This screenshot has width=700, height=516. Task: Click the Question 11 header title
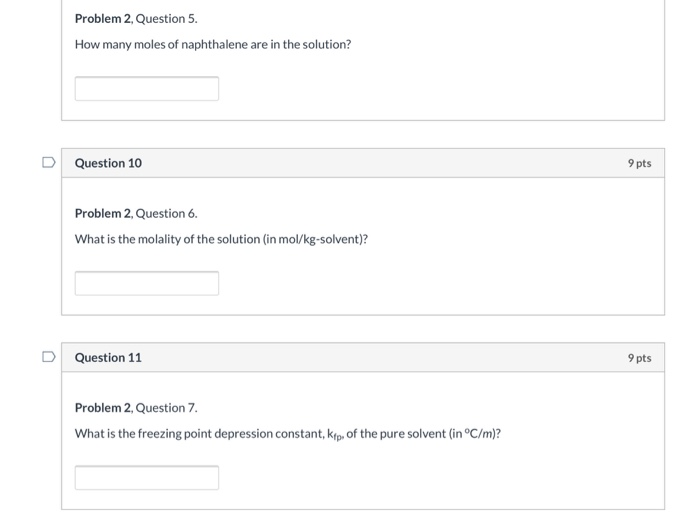pyautogui.click(x=108, y=358)
